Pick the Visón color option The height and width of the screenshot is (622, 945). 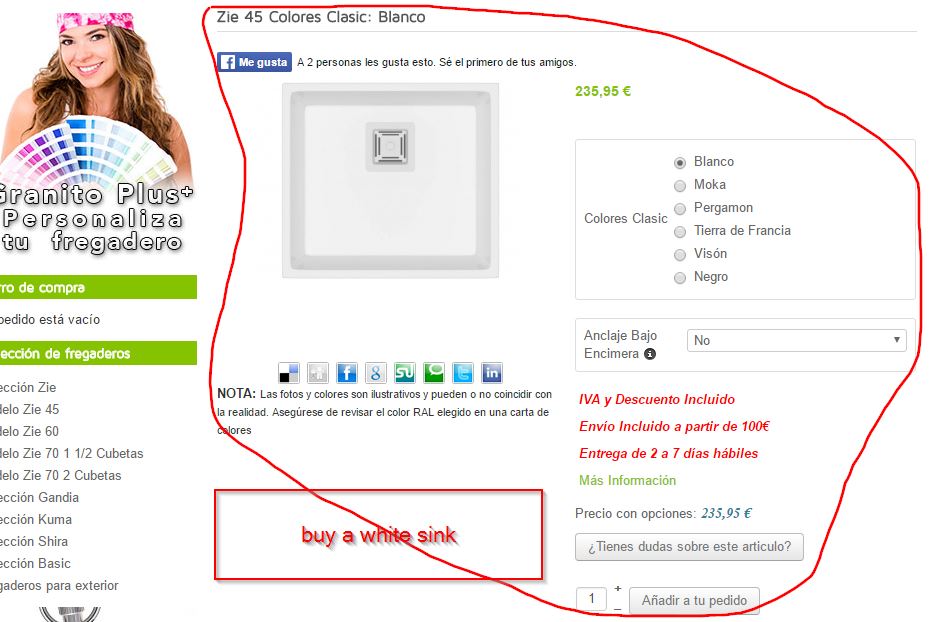coord(680,255)
